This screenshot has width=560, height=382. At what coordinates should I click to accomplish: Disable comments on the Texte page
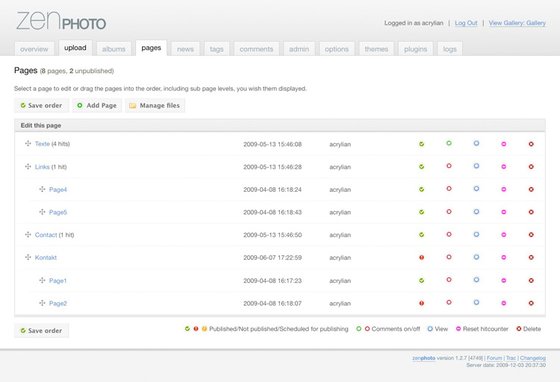(449, 143)
